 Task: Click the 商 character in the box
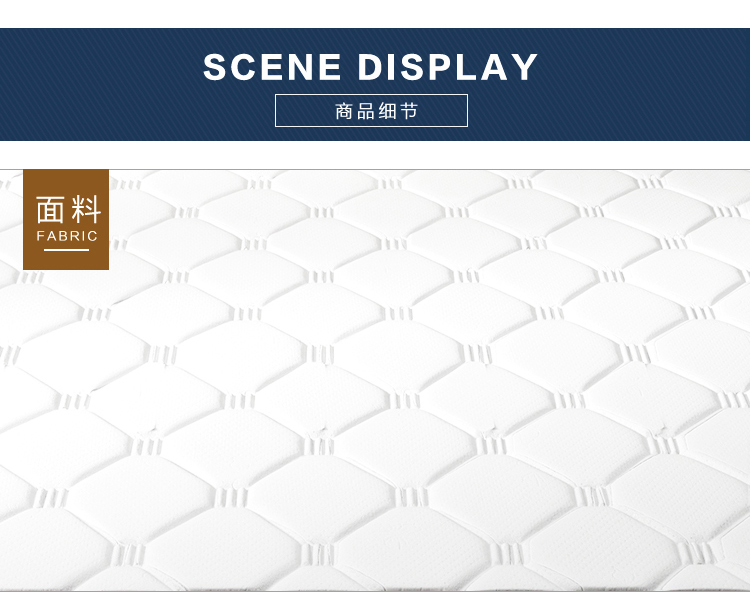(344, 111)
